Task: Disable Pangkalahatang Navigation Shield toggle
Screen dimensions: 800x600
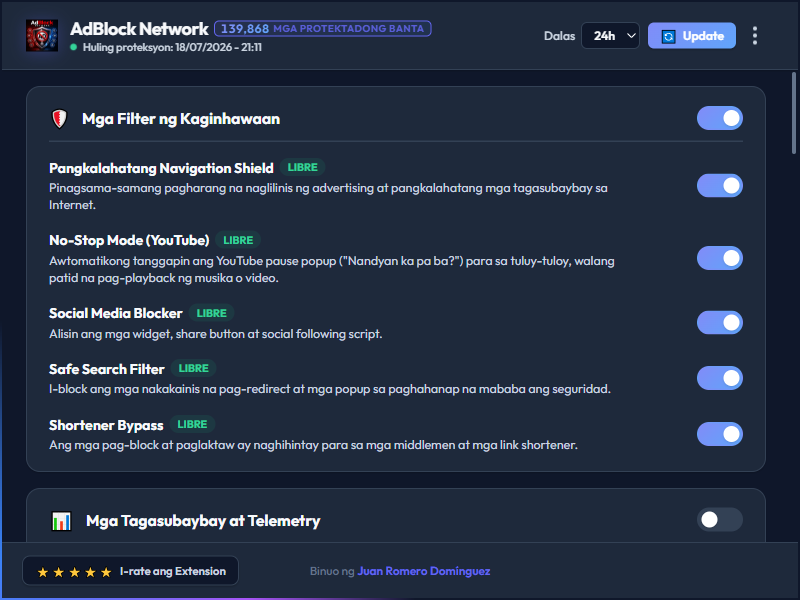Action: tap(719, 186)
